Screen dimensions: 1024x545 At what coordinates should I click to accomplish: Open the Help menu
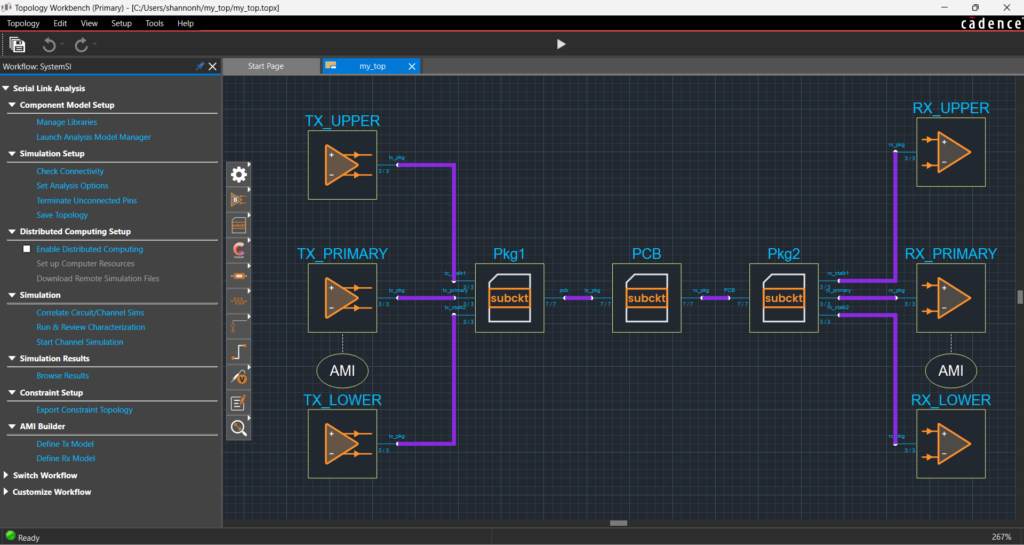(185, 23)
